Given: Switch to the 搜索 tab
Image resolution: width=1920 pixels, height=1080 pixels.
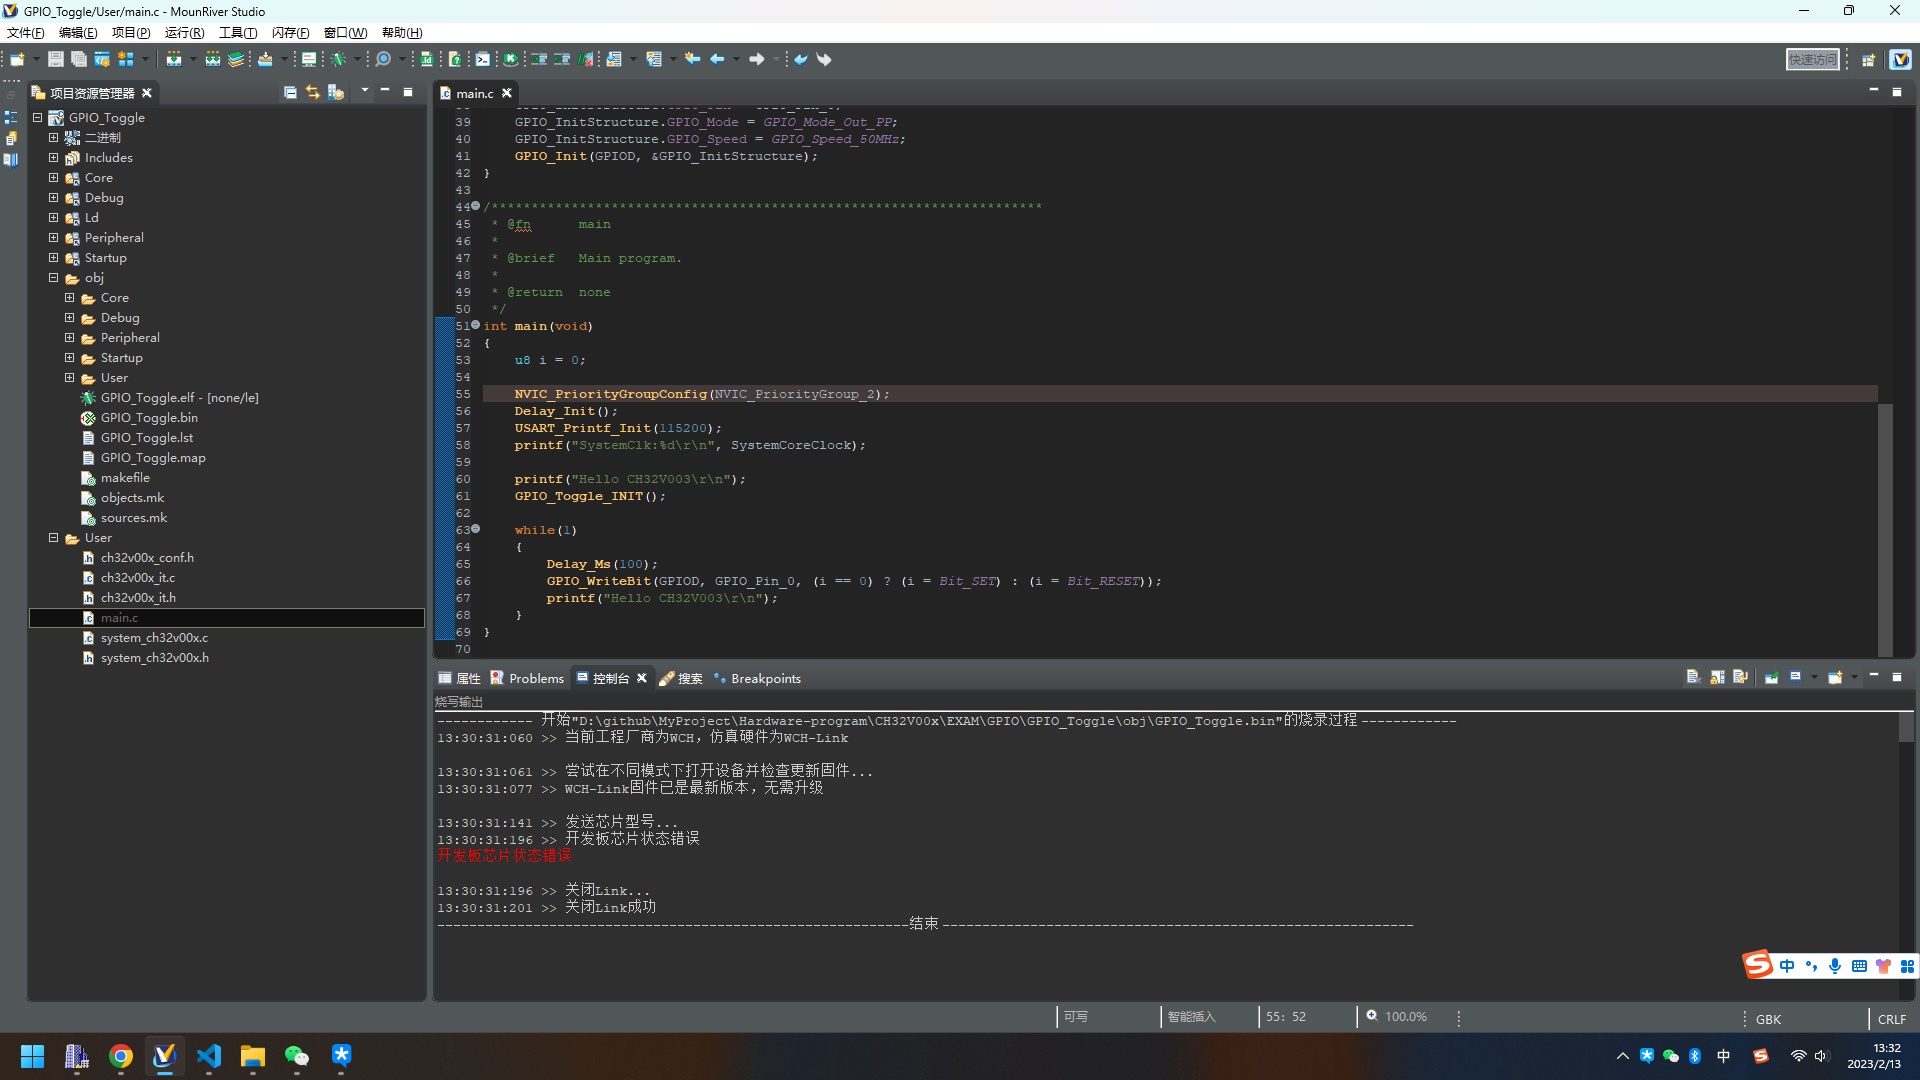Looking at the screenshot, I should coord(681,678).
